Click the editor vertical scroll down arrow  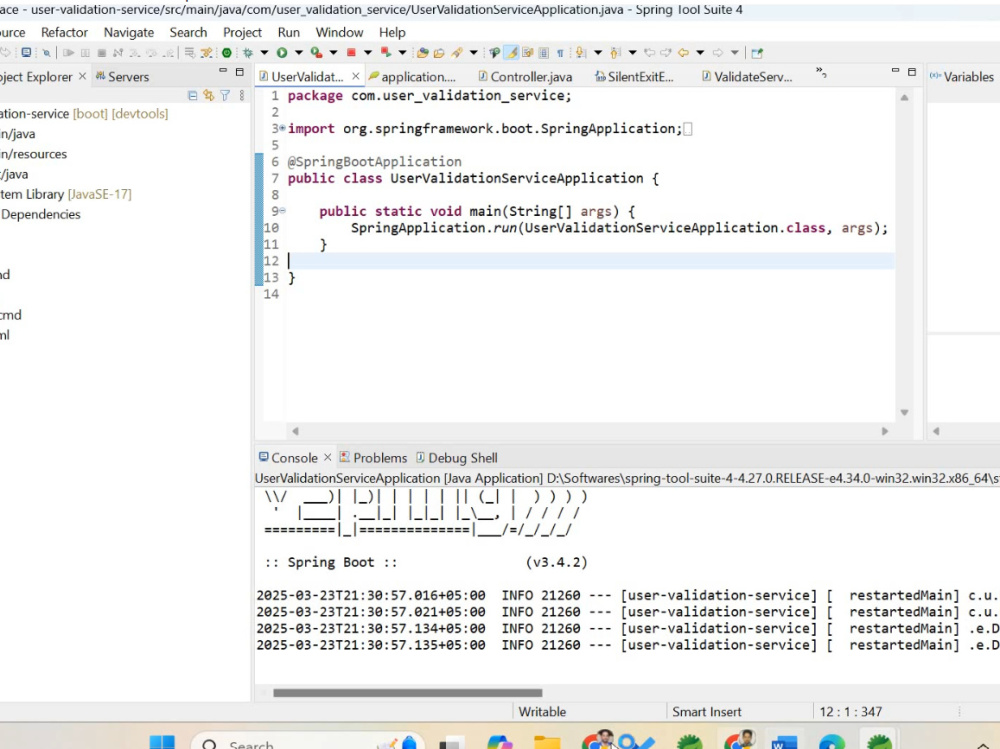click(x=904, y=412)
